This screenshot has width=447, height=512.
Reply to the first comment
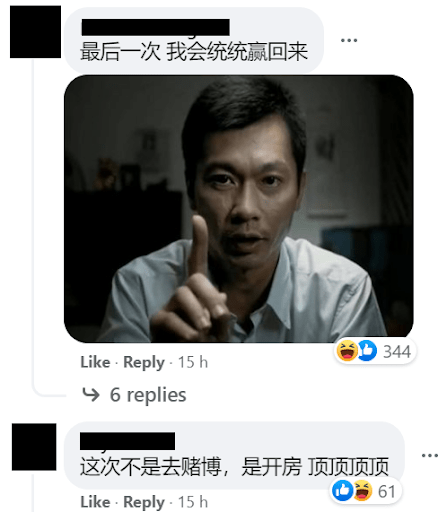[144, 363]
